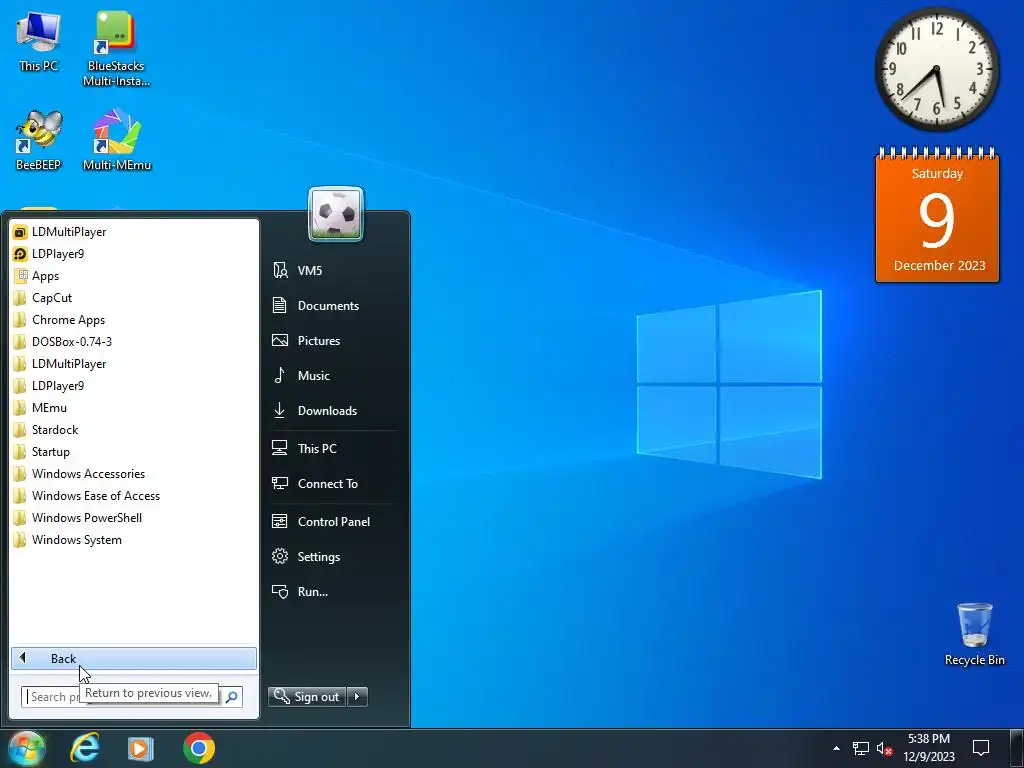Expand the Startup folder
Image resolution: width=1024 pixels, height=768 pixels.
point(134,452)
